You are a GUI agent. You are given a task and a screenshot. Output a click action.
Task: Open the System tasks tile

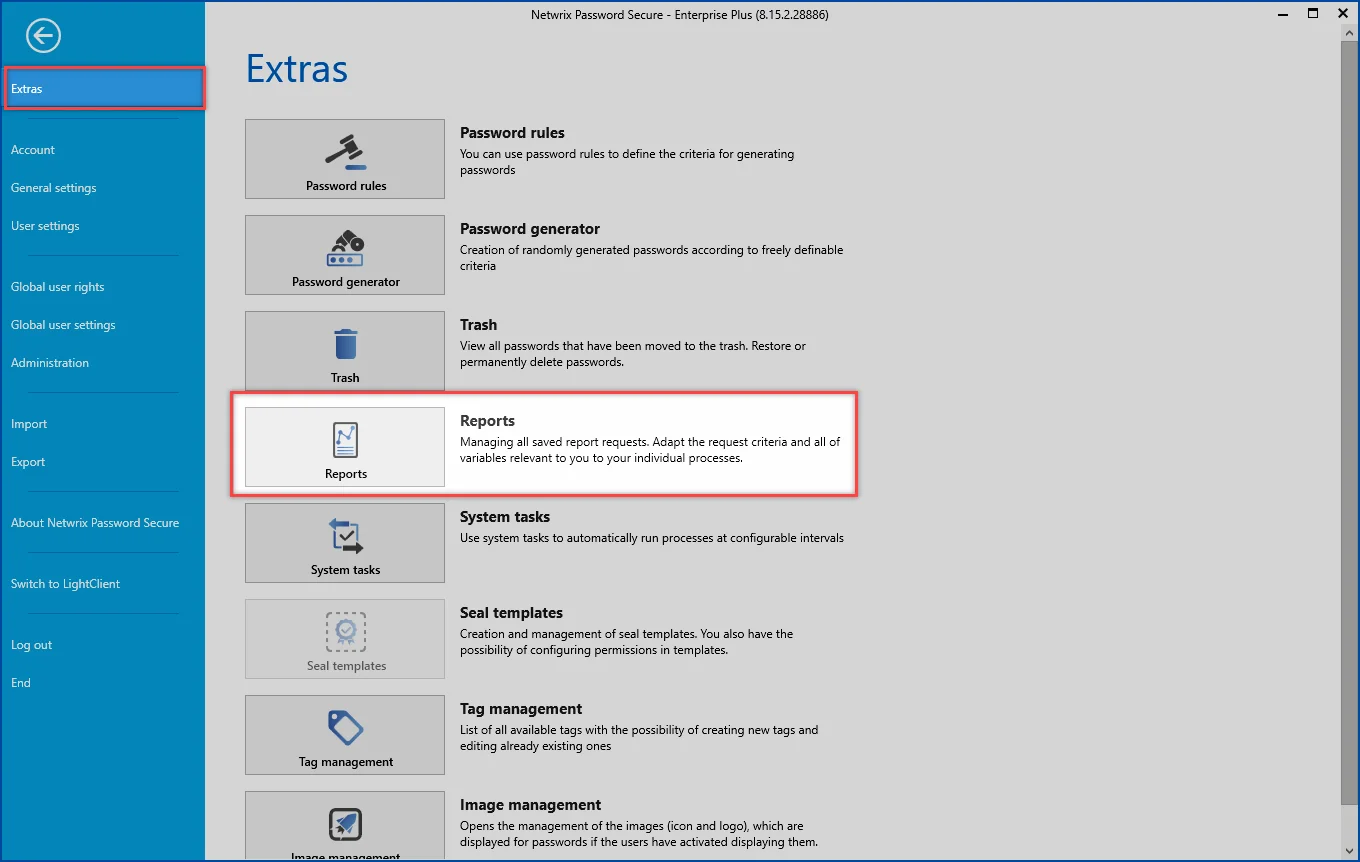[345, 543]
